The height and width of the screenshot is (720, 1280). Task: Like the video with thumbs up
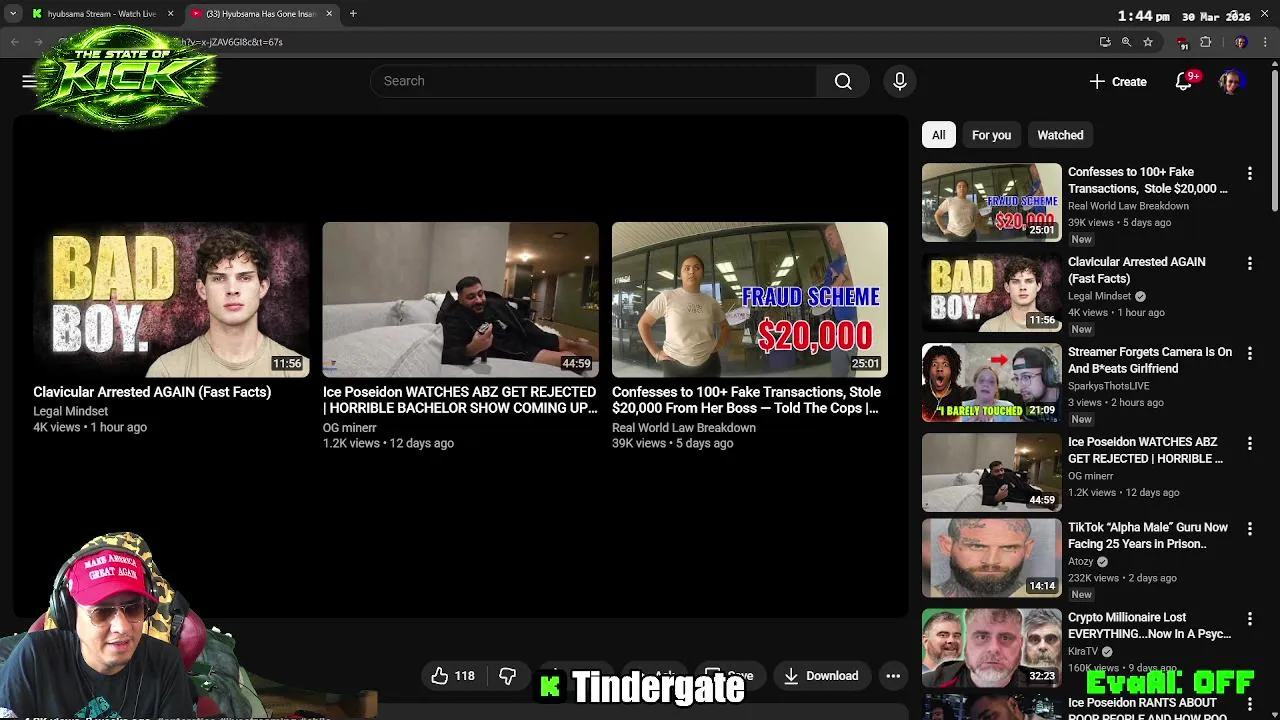click(x=440, y=676)
